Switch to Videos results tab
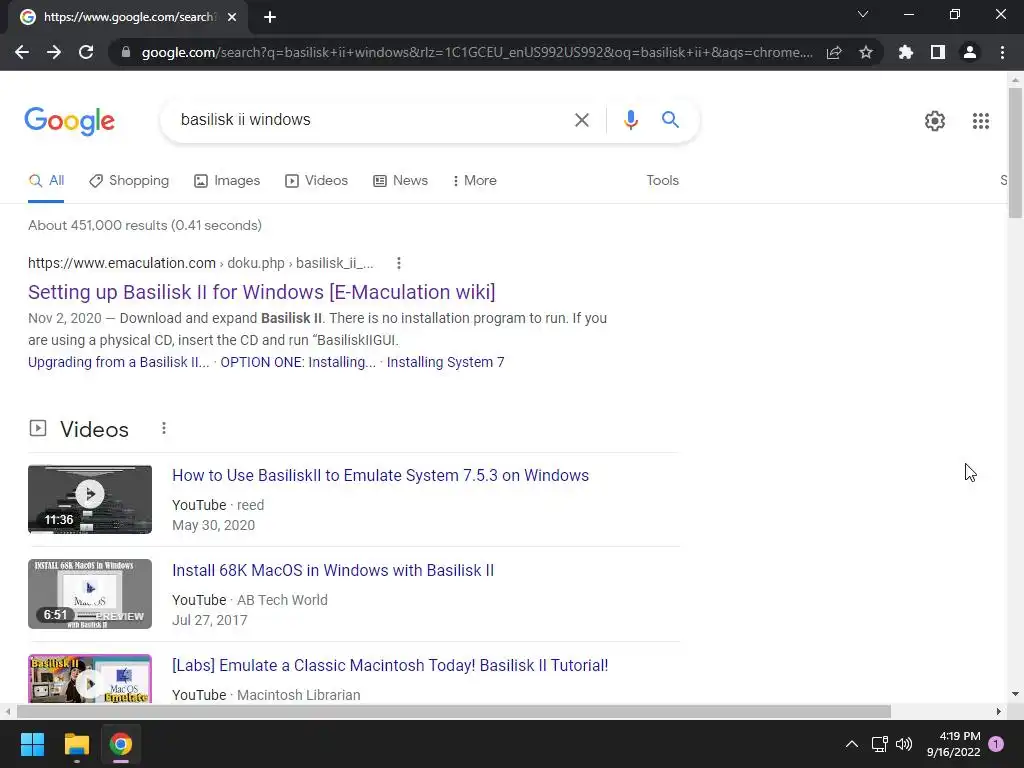Image resolution: width=1024 pixels, height=768 pixels. (x=317, y=181)
